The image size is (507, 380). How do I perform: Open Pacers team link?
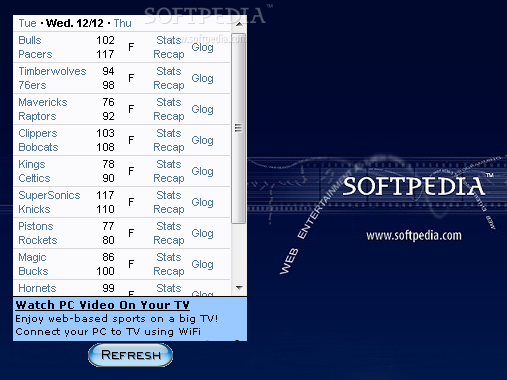35,54
